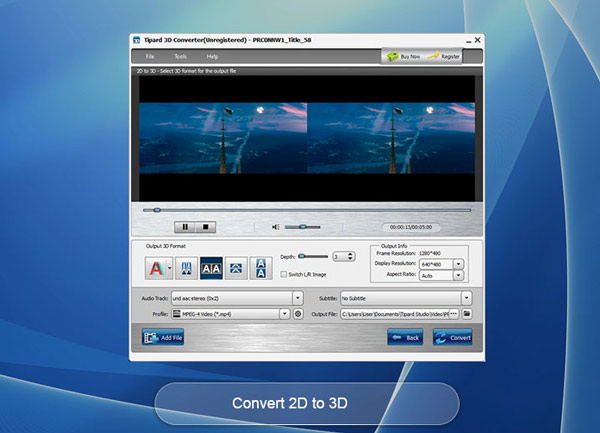600x433 pixels.
Task: Click the Add File button
Action: pyautogui.click(x=163, y=337)
